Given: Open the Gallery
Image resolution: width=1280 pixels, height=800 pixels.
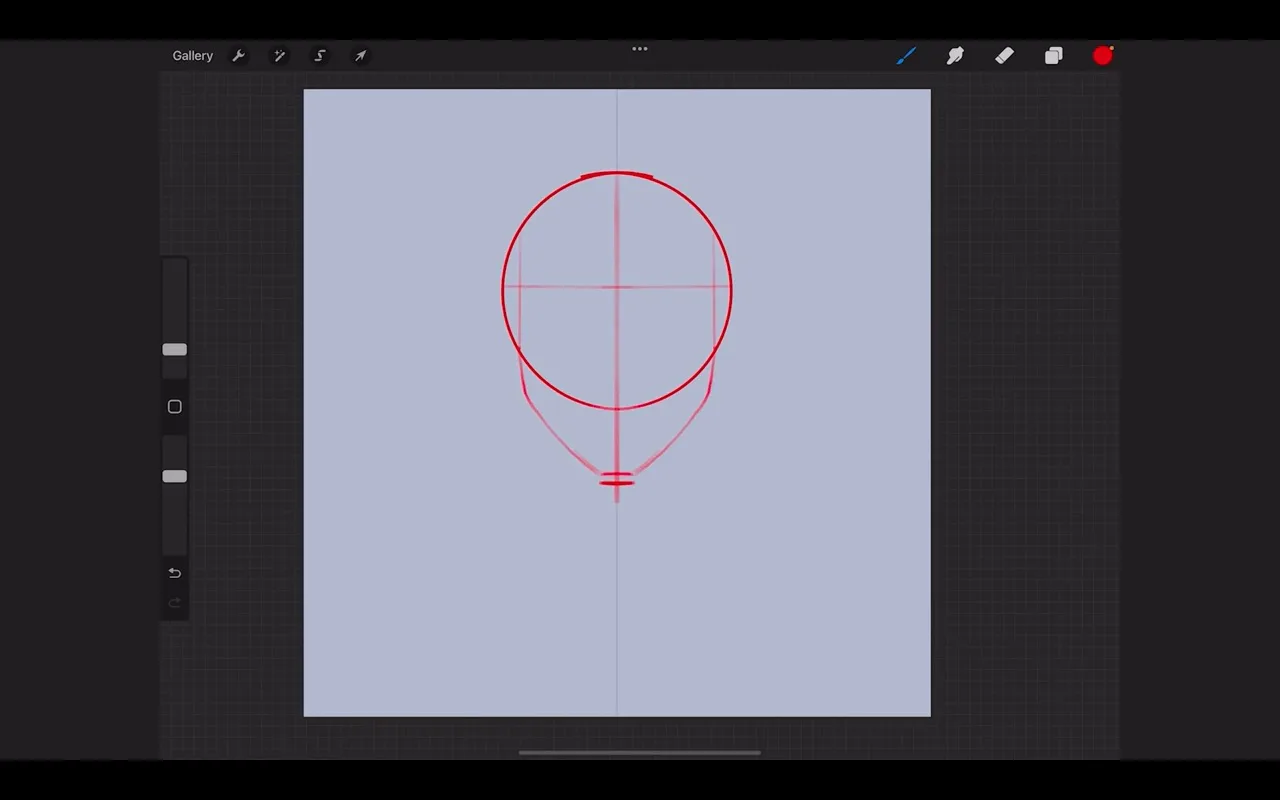Looking at the screenshot, I should click(x=192, y=56).
